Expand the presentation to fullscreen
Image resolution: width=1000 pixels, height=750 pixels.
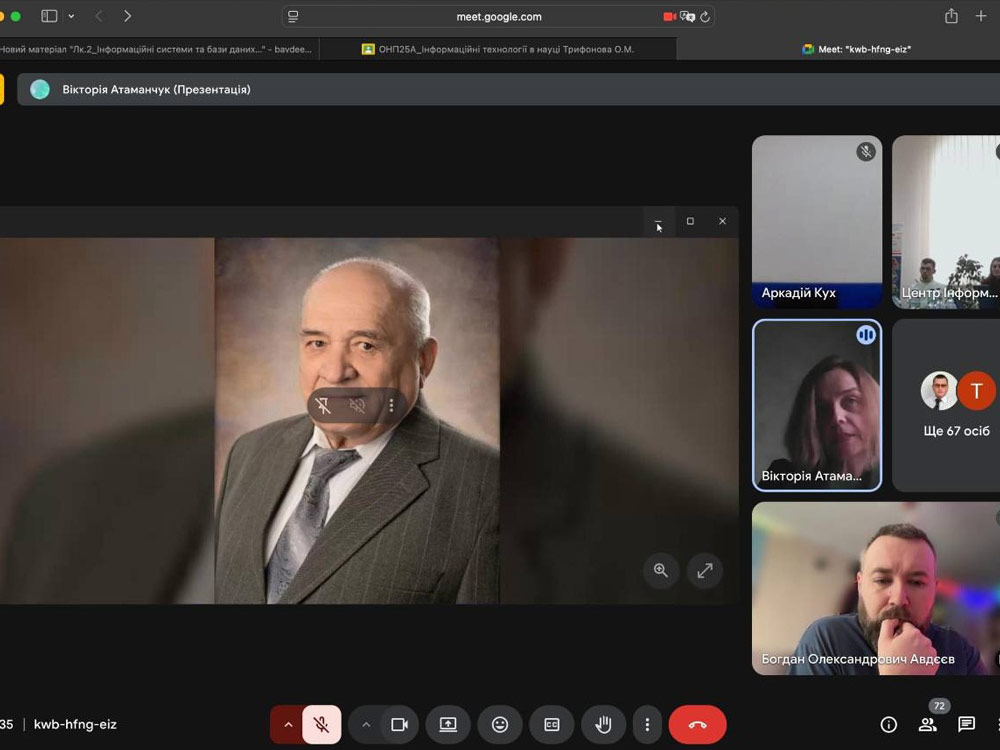[x=705, y=570]
